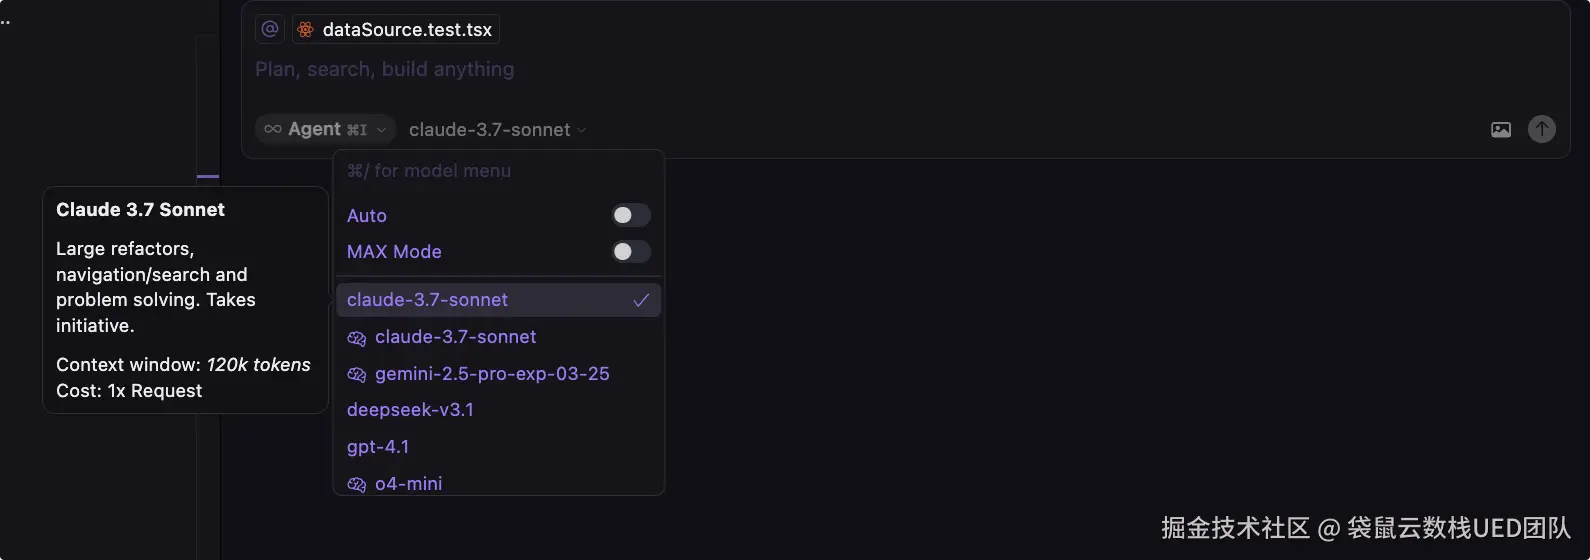Select the highlighted claude-3.7-sonnet entry
Screen dimensions: 1590x560
[427, 300]
